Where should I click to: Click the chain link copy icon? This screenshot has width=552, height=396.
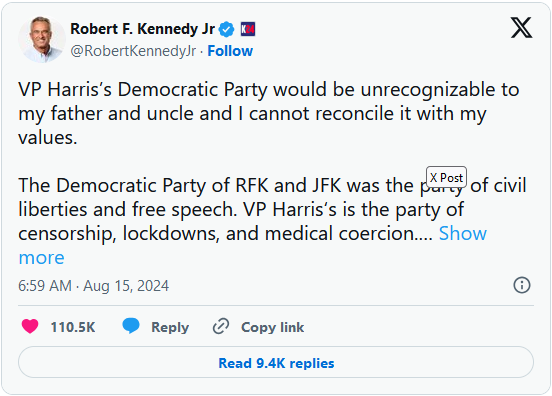tap(221, 326)
